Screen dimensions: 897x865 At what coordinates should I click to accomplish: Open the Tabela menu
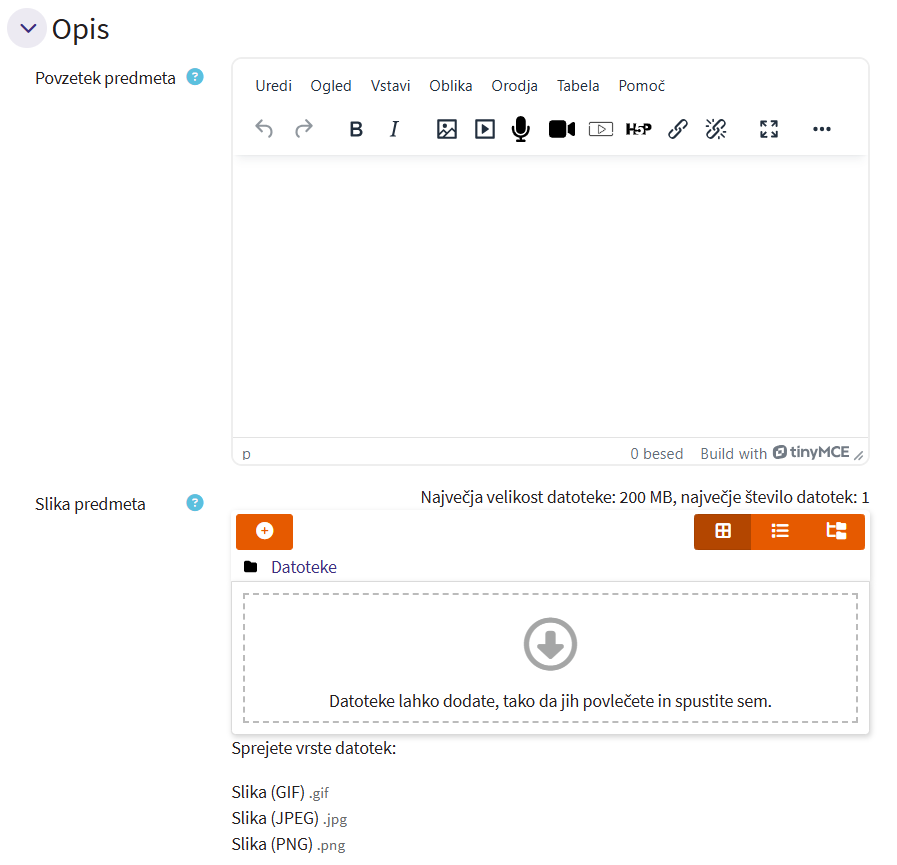tap(578, 86)
